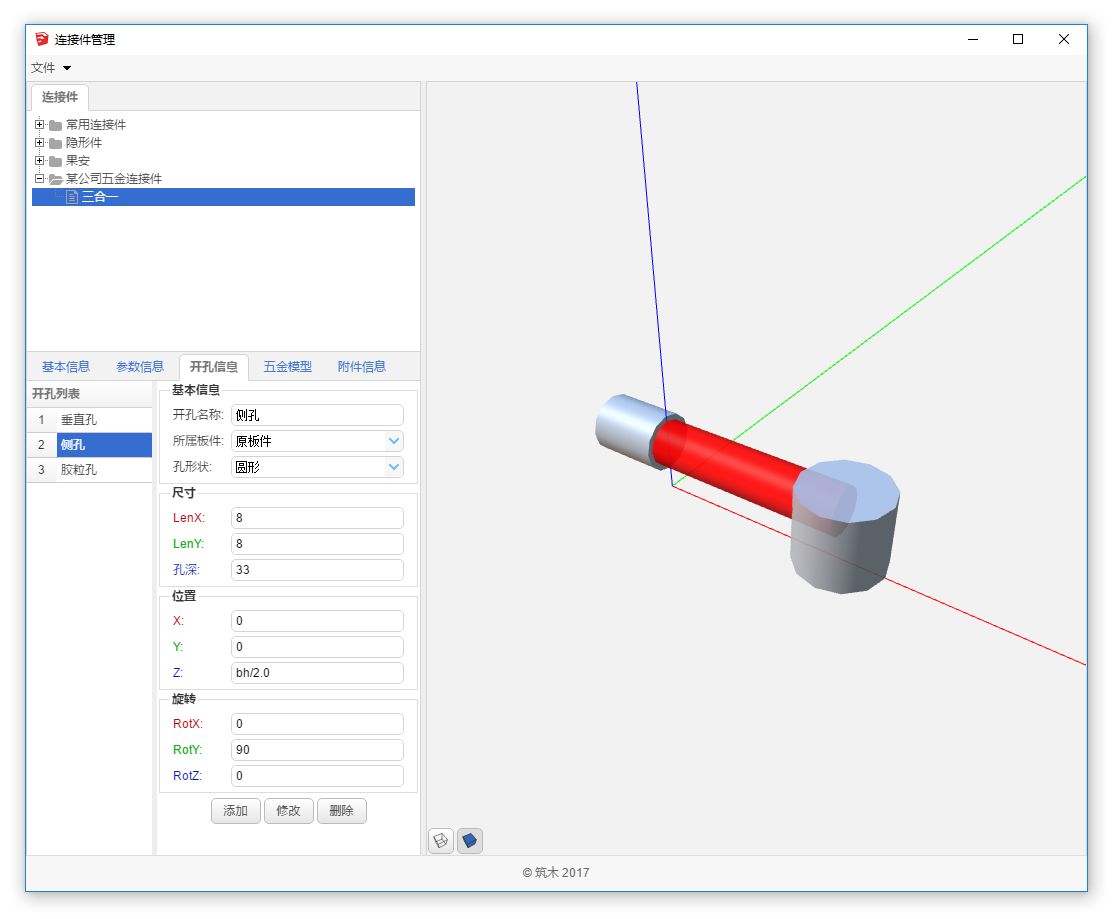Enable the solid blue cube shading mode
This screenshot has width=1120, height=919.
(x=470, y=841)
